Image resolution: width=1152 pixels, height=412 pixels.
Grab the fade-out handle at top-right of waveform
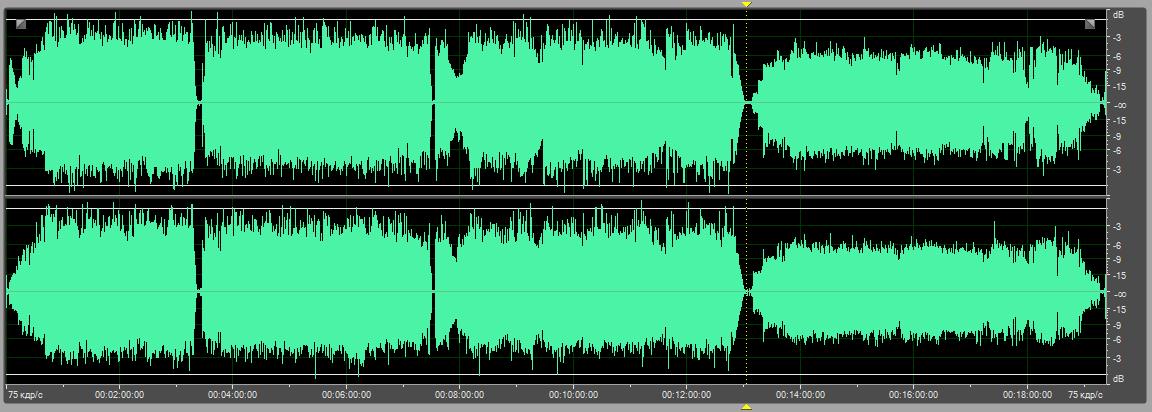(1090, 24)
